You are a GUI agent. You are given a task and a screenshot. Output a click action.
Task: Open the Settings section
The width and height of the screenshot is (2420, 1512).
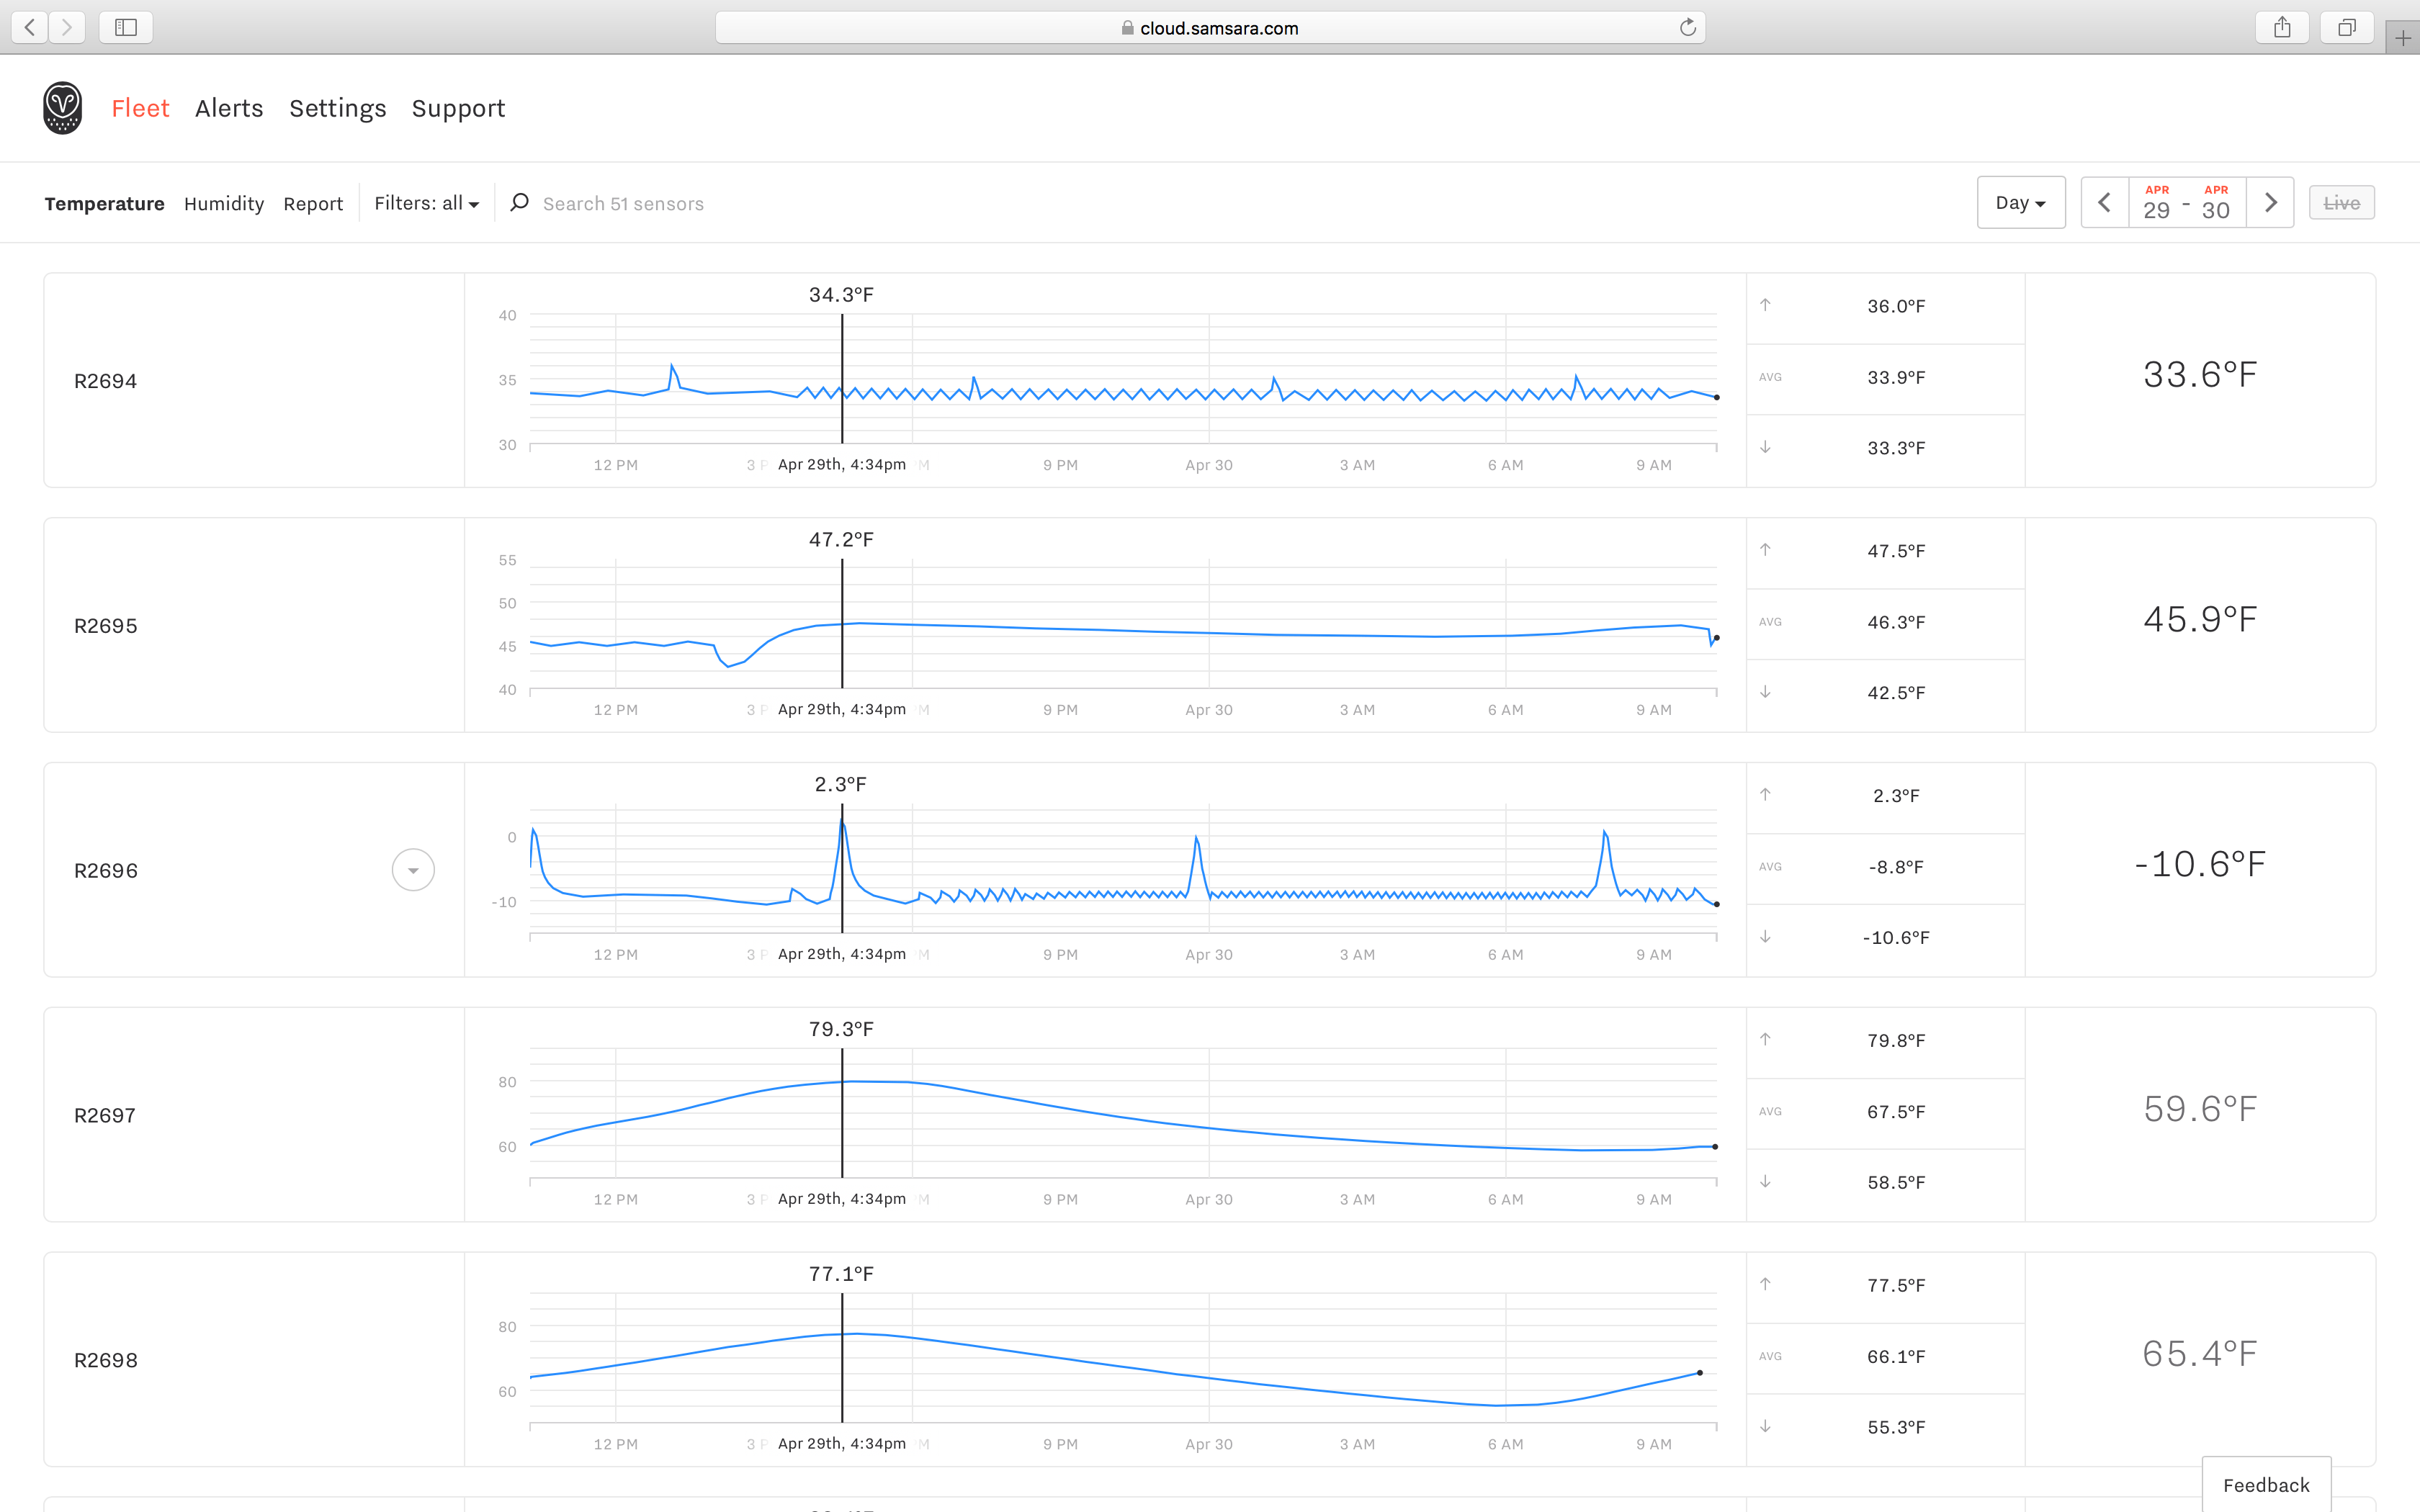pyautogui.click(x=337, y=108)
